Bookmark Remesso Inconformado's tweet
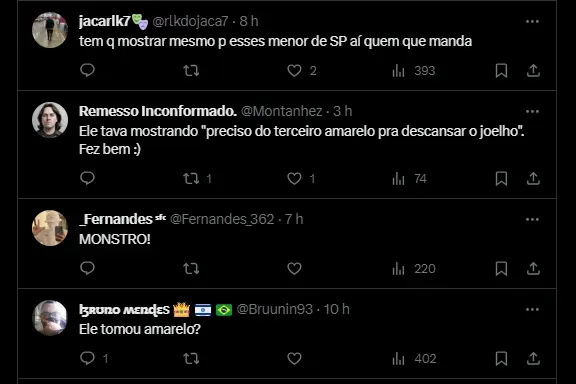 501,179
